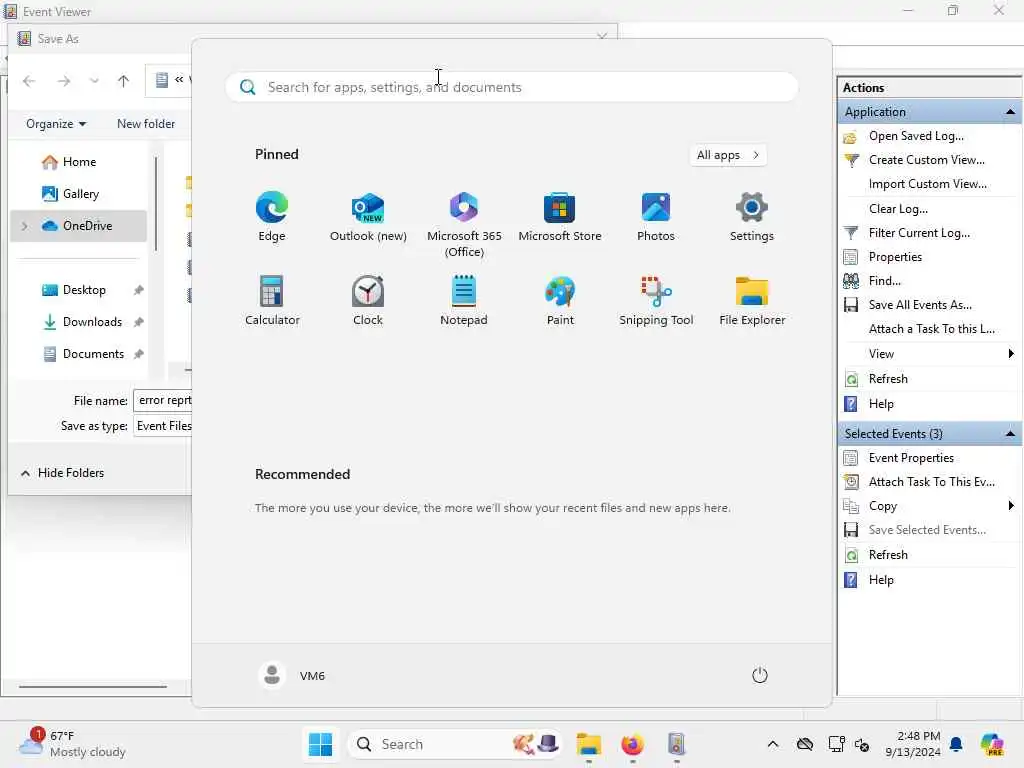
Task: Click Save Selected Events action
Action: point(927,530)
